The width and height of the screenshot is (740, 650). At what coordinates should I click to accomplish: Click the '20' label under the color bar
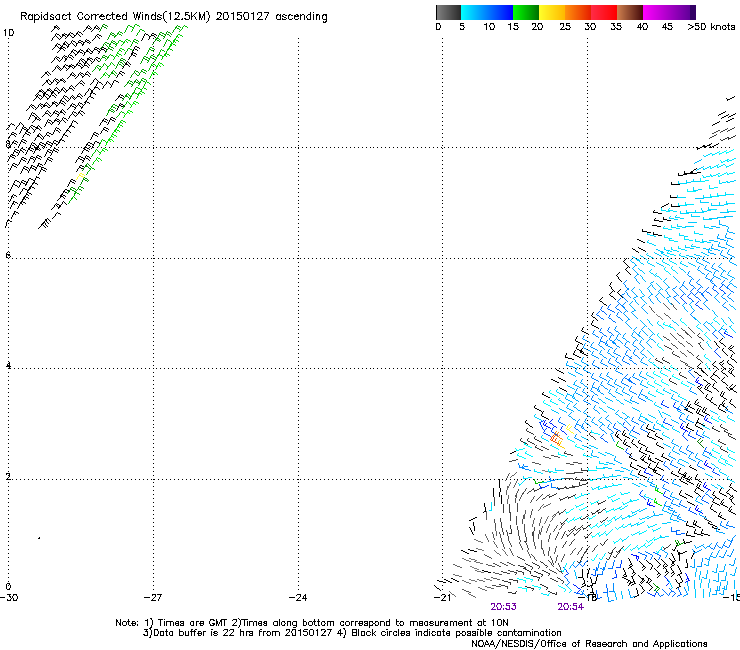tap(537, 27)
